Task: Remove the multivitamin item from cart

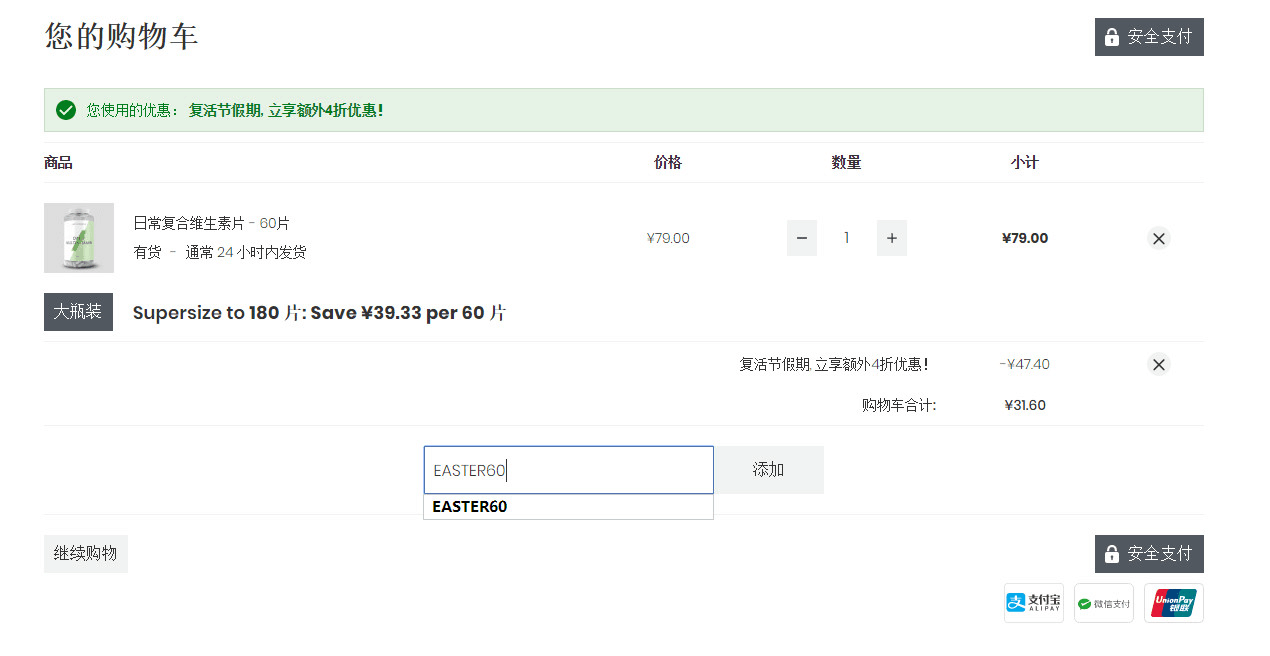Action: point(1159,238)
